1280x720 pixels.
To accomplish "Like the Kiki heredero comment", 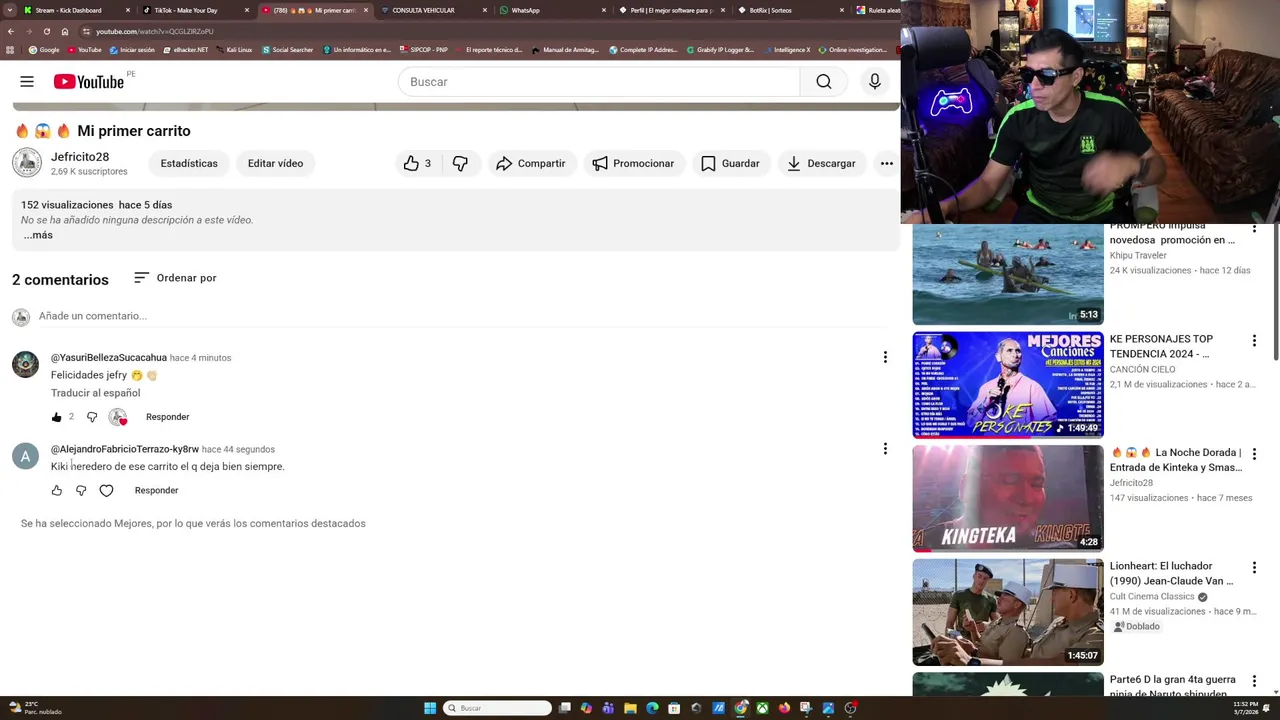I will point(57,491).
